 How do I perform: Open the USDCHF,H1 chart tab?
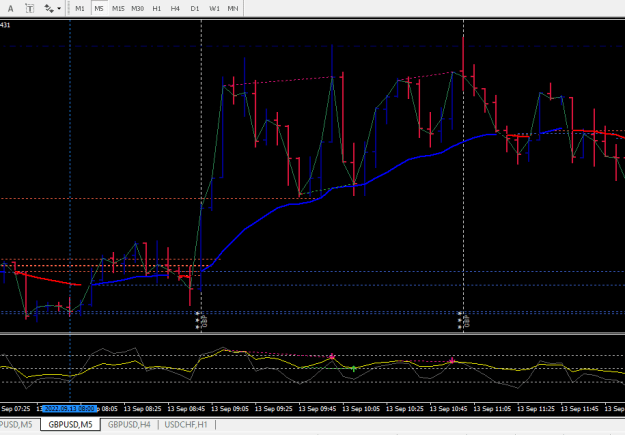tap(186, 425)
